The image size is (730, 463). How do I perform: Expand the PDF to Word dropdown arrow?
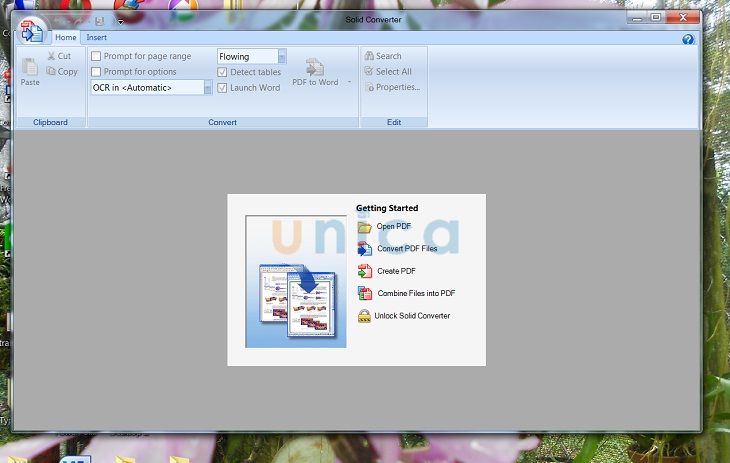(x=349, y=82)
